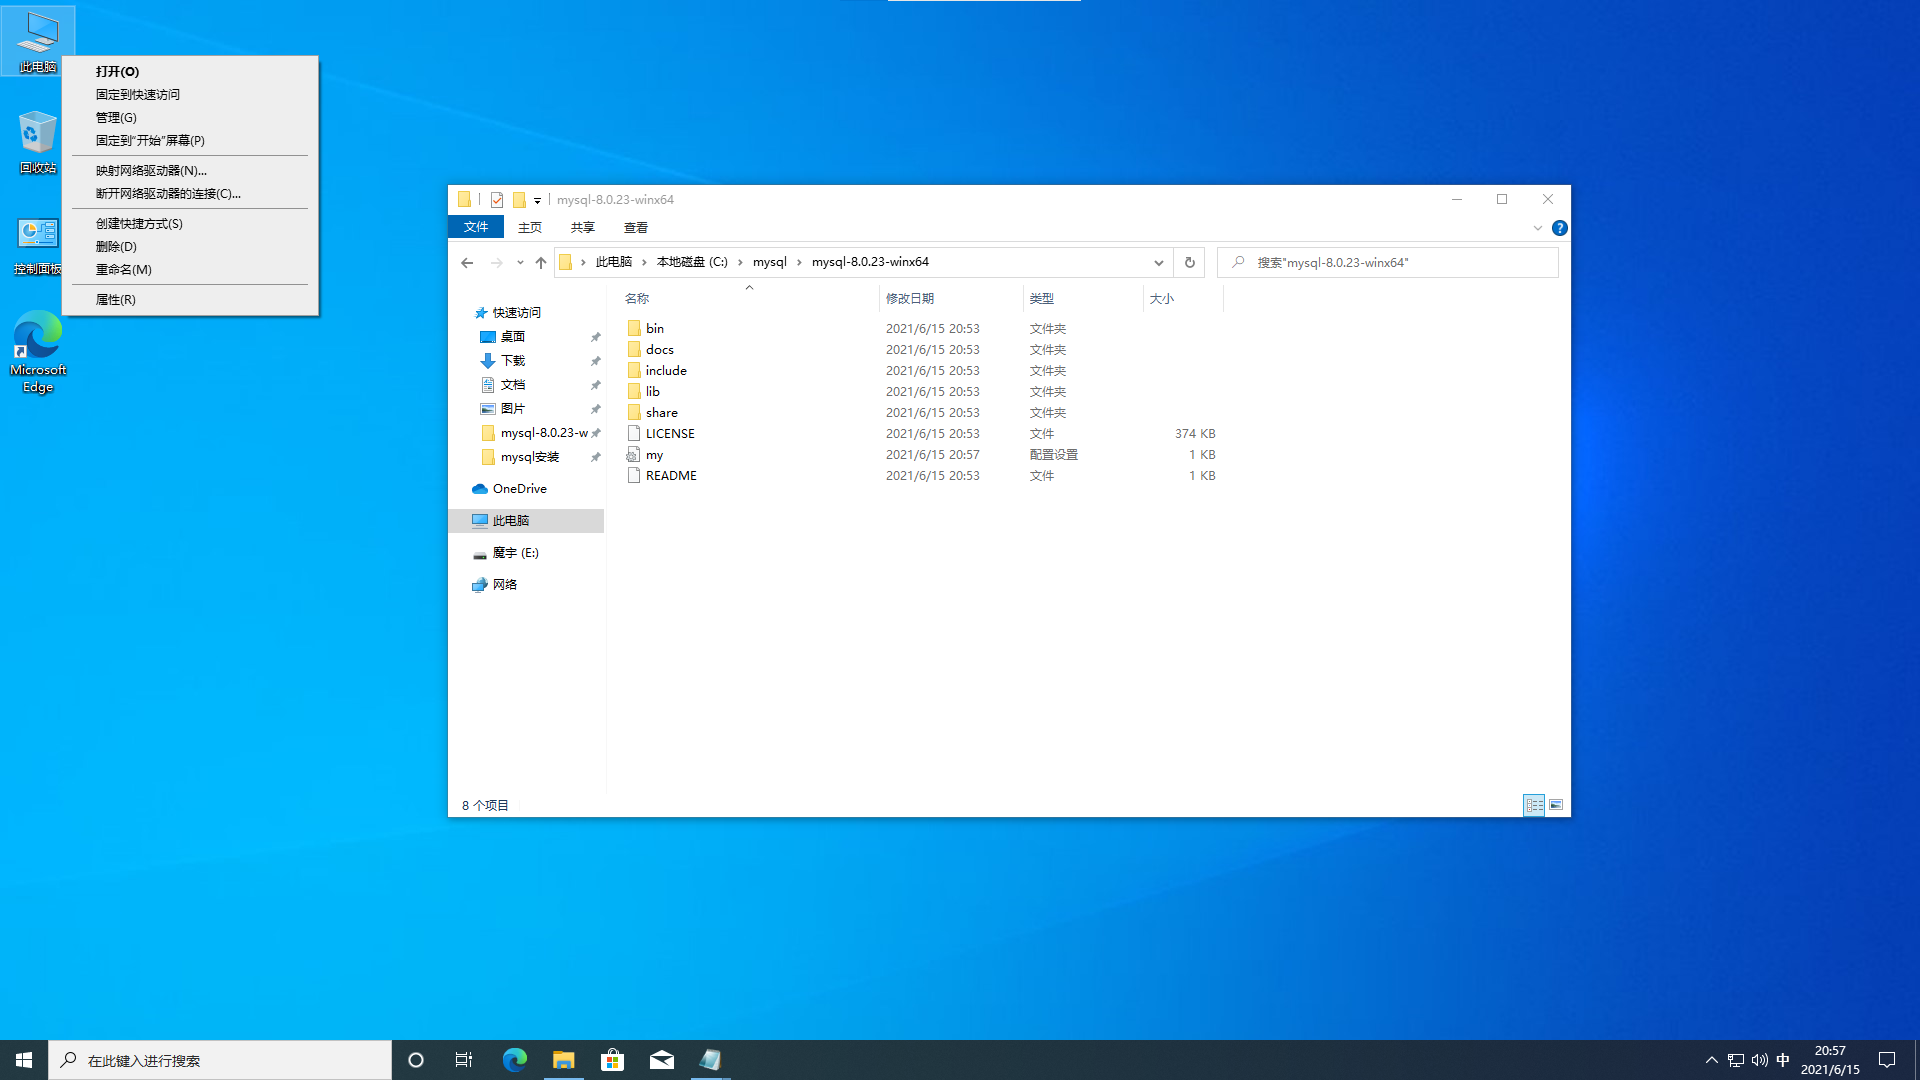
Task: Open the 查看 ribbon tab
Action: [635, 228]
